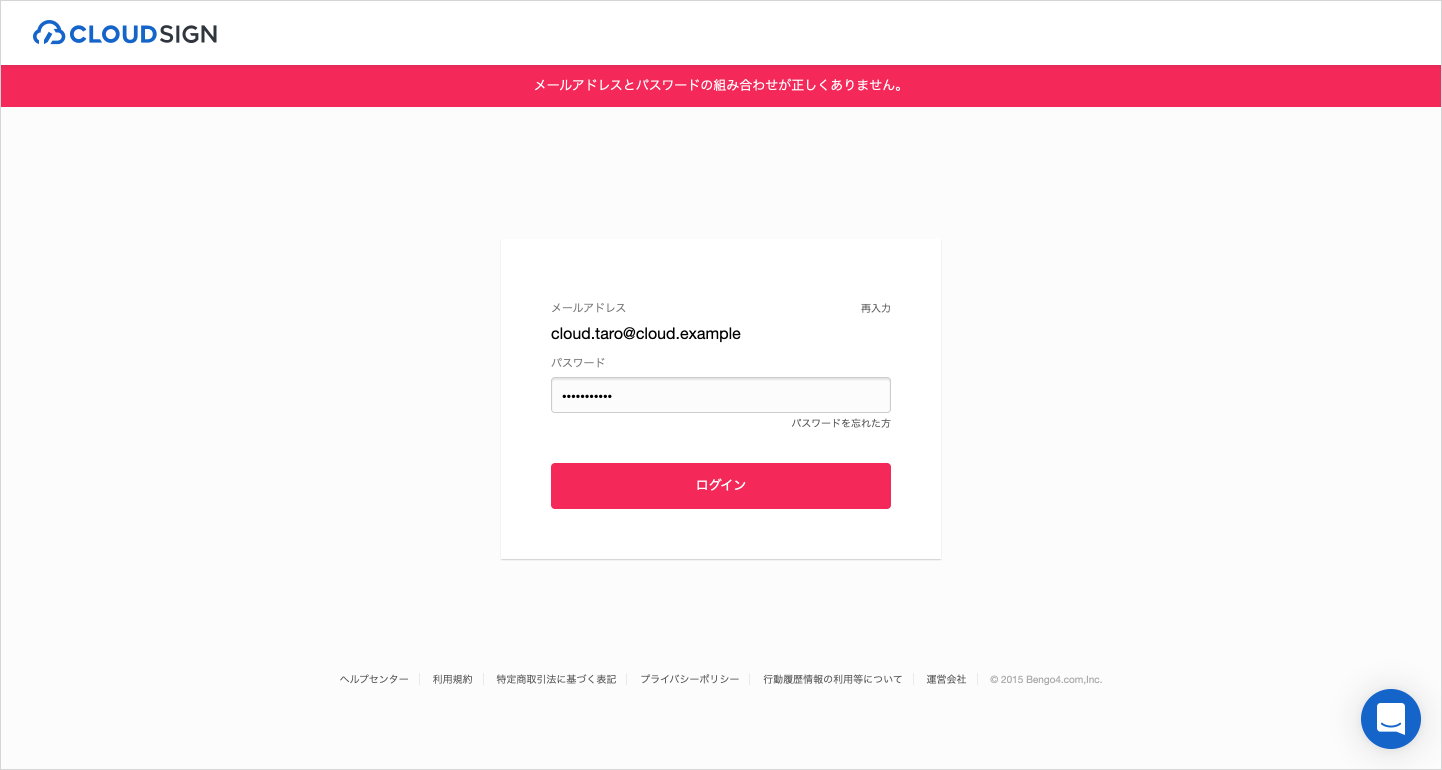Open 利用規約 footer link

[453, 679]
